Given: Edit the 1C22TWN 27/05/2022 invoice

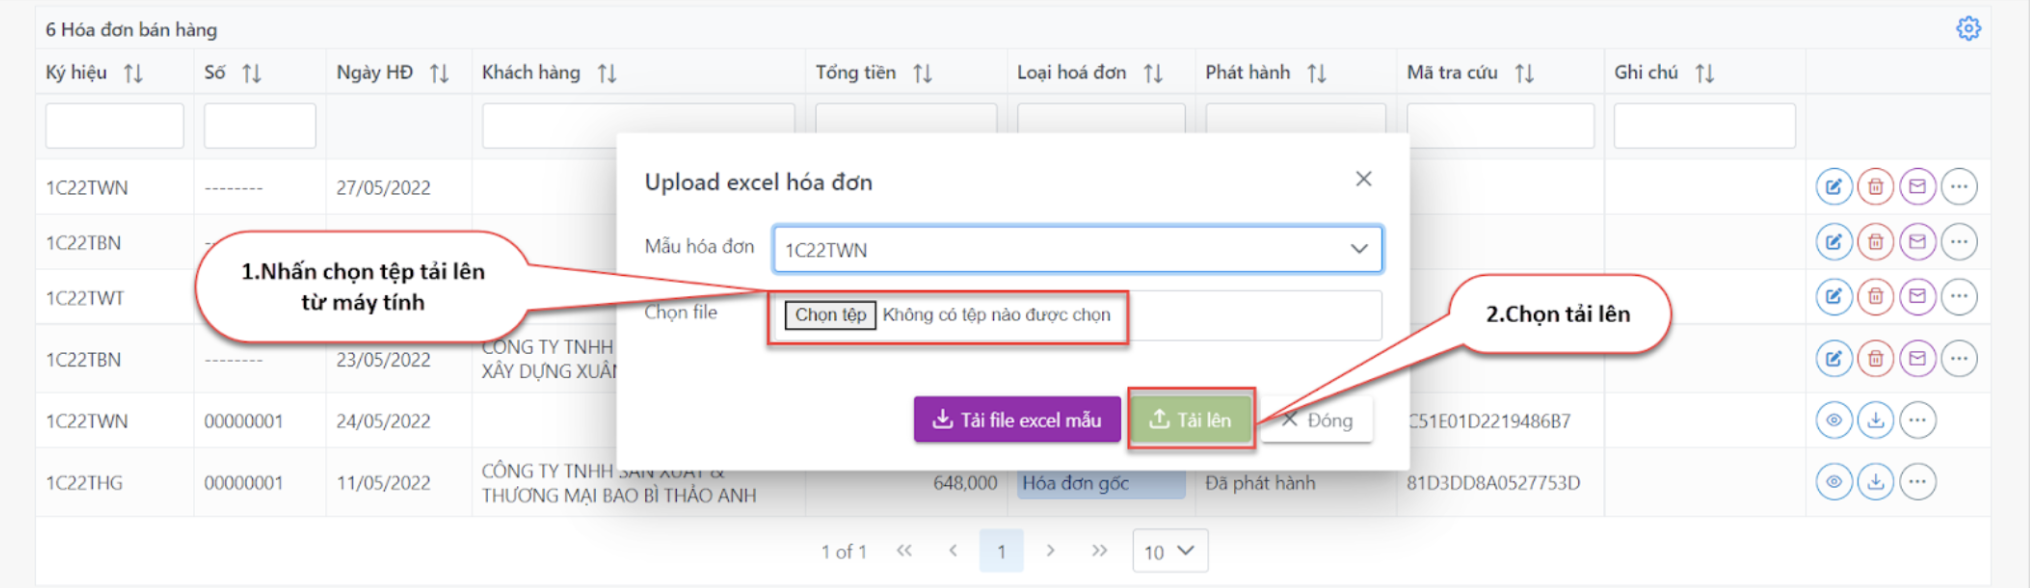Looking at the screenshot, I should tap(1834, 186).
